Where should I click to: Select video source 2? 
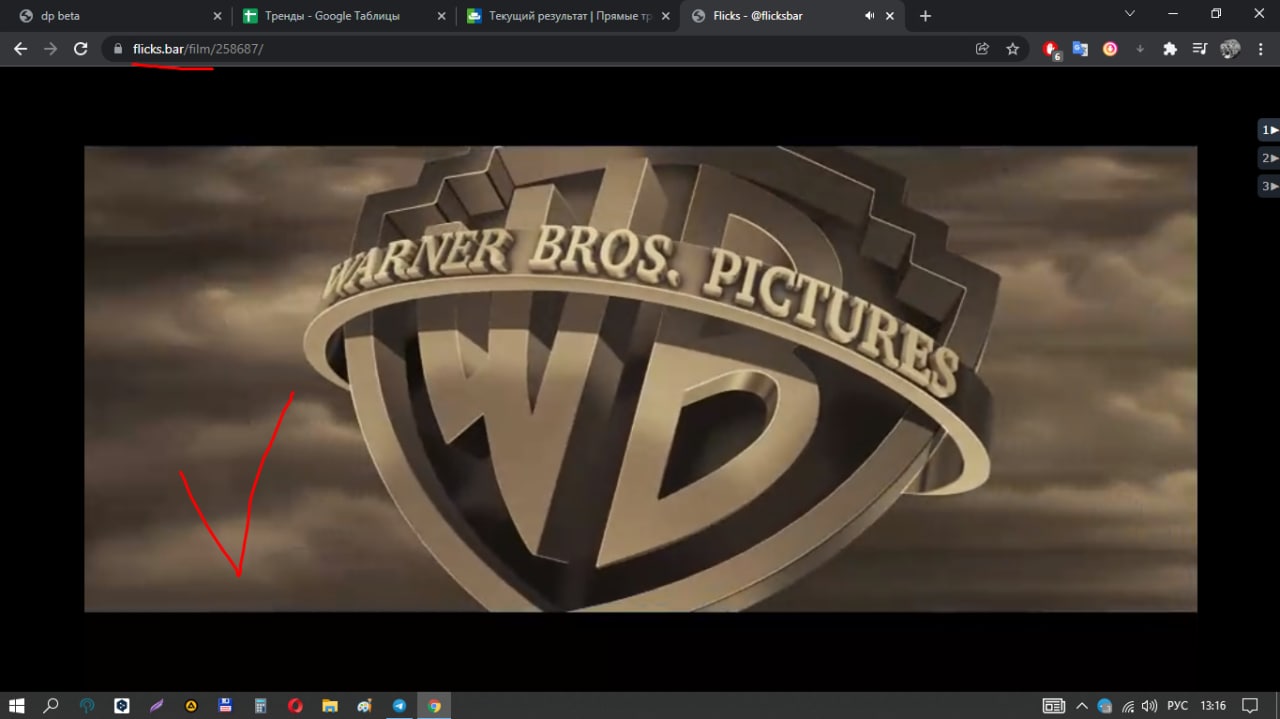[1269, 157]
